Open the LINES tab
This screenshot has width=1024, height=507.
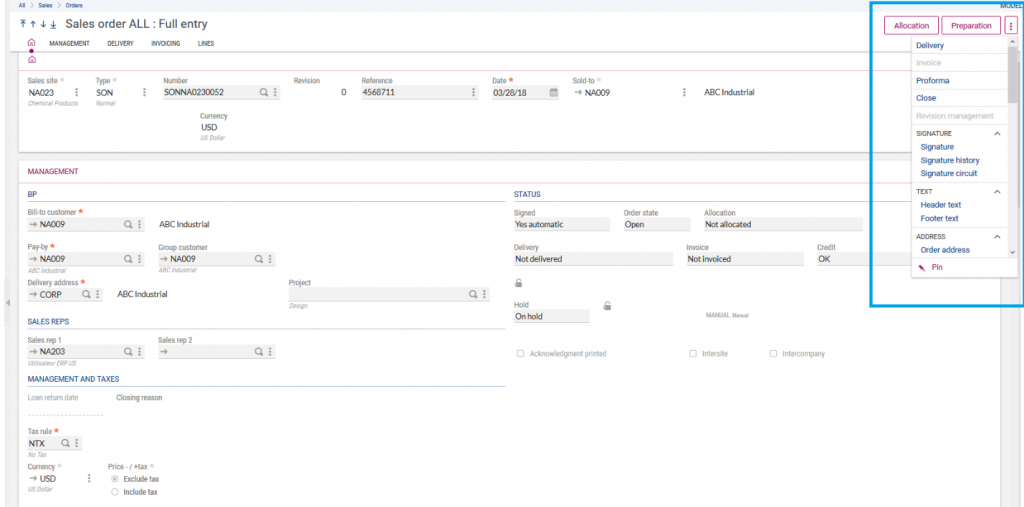coord(205,44)
